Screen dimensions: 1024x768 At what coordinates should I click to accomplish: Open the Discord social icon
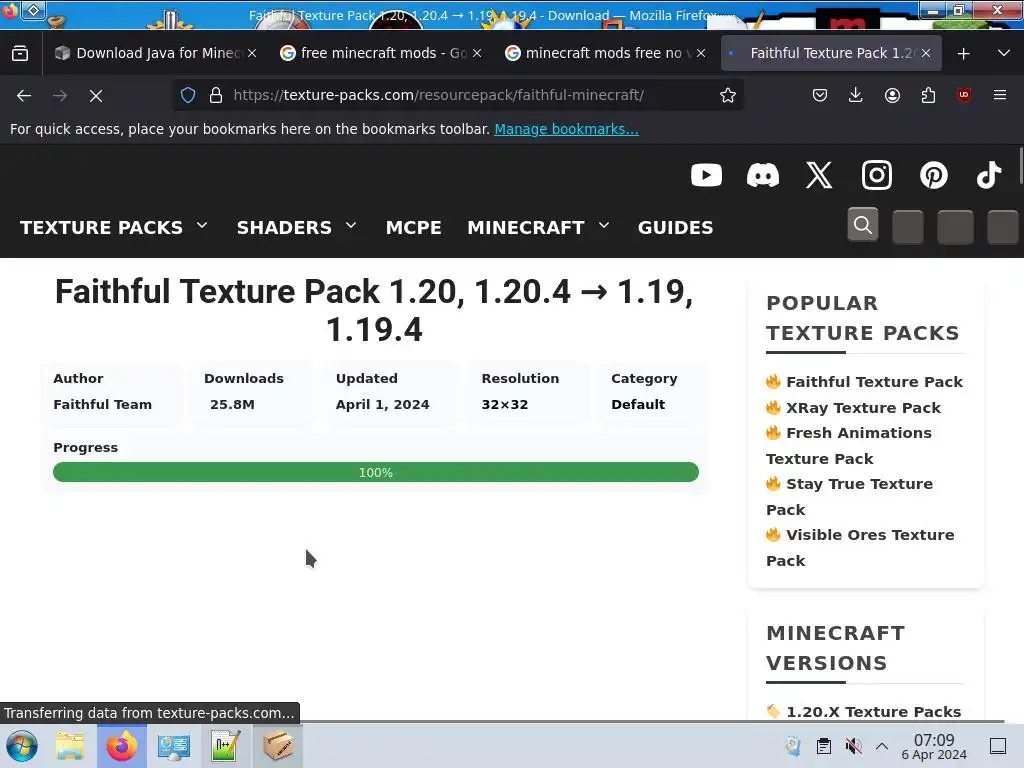(763, 175)
